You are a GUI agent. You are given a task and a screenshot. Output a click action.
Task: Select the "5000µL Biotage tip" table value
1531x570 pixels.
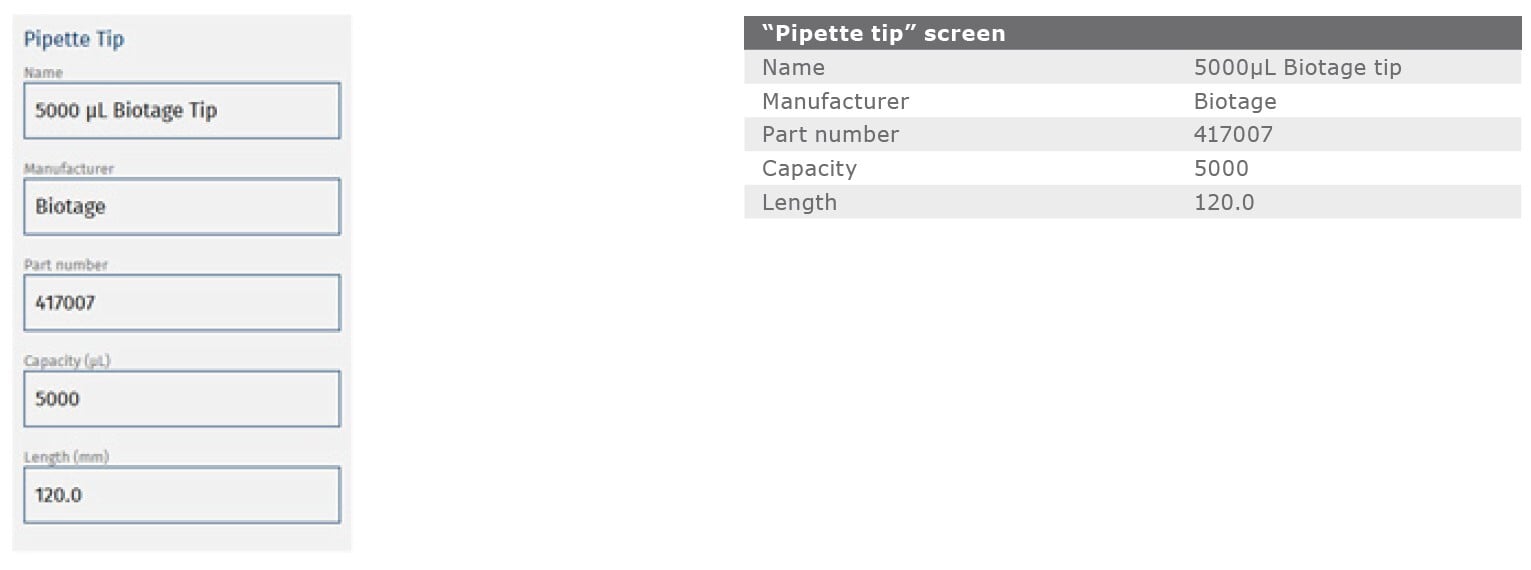pos(1297,68)
